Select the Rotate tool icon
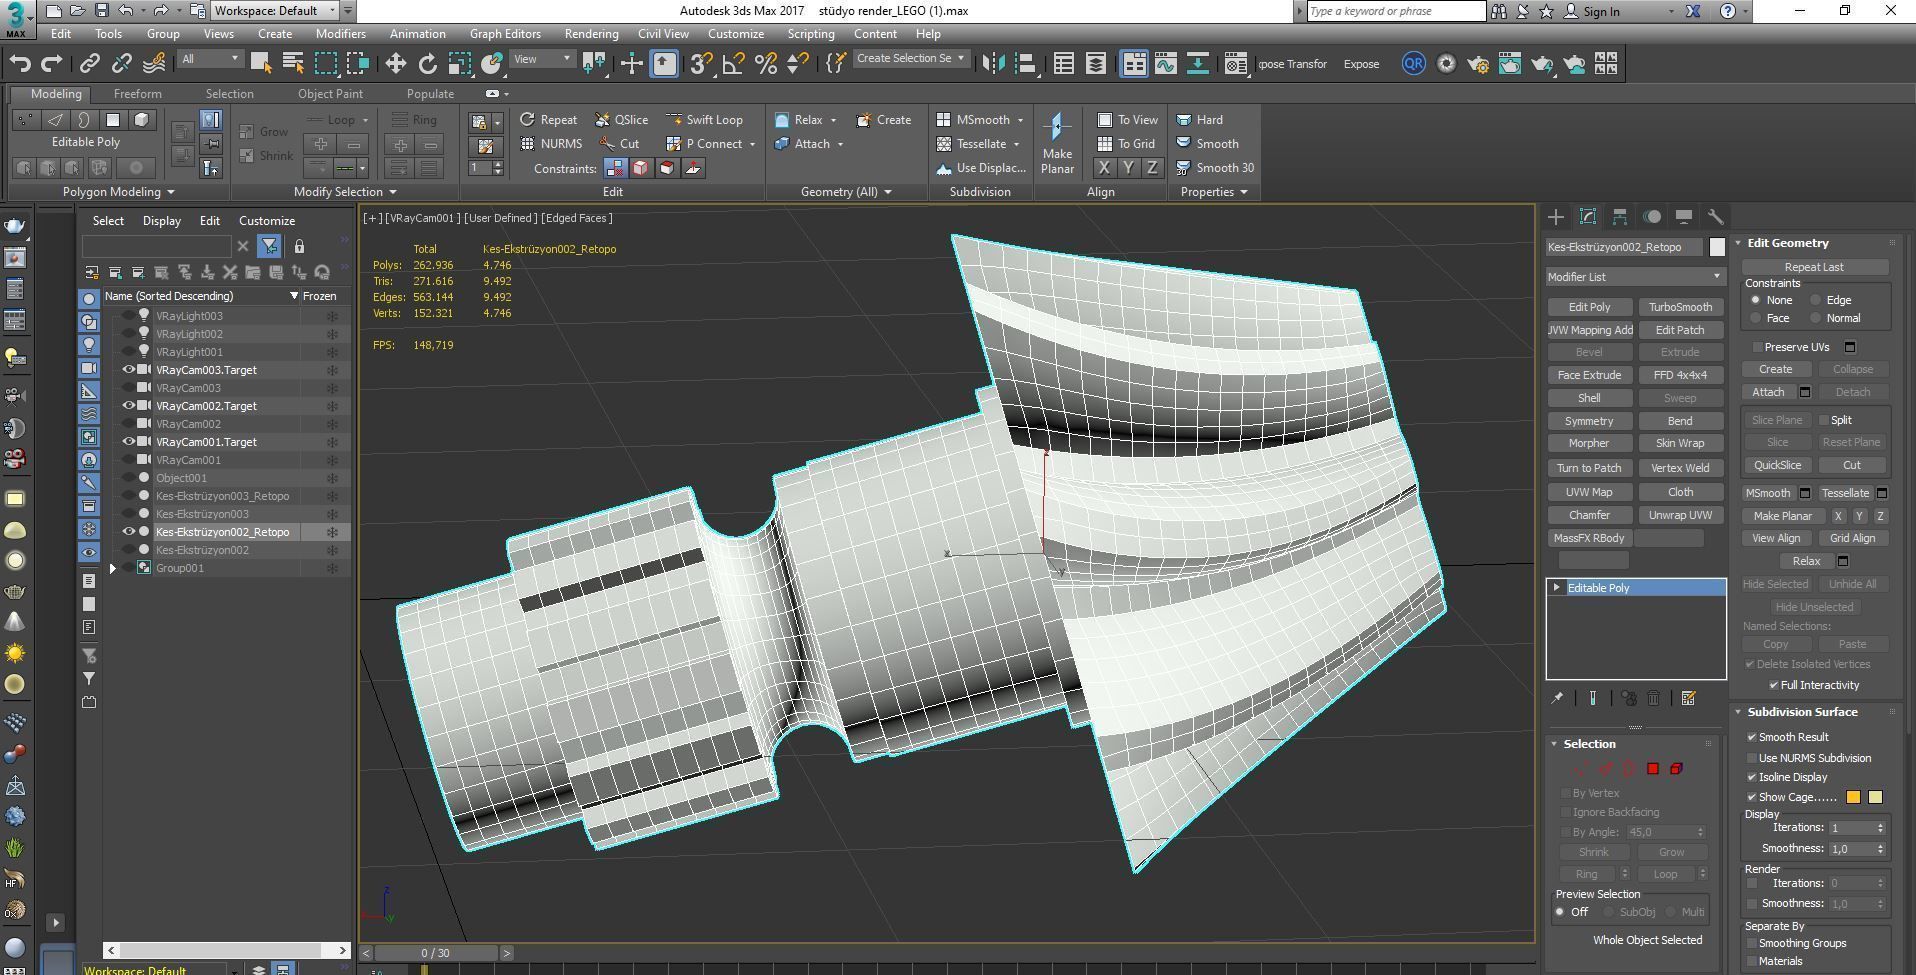The height and width of the screenshot is (975, 1916). coord(427,64)
